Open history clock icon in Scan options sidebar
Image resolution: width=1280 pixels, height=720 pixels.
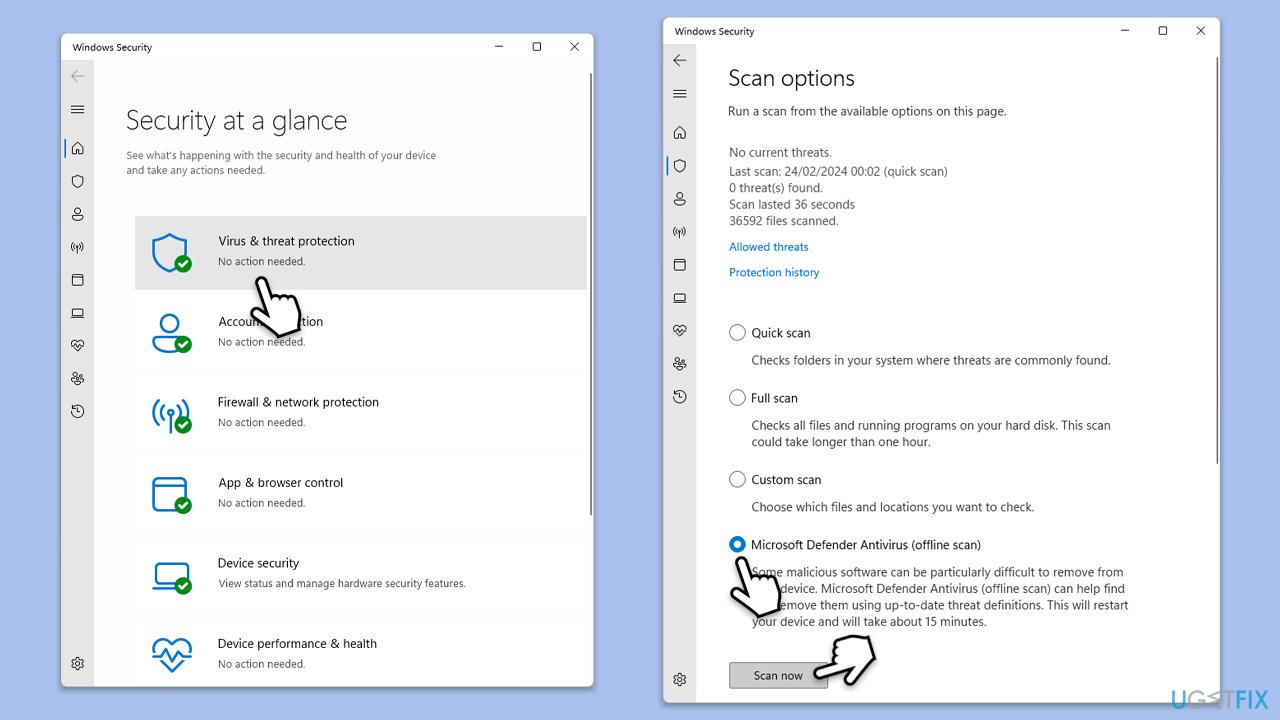[x=680, y=397]
